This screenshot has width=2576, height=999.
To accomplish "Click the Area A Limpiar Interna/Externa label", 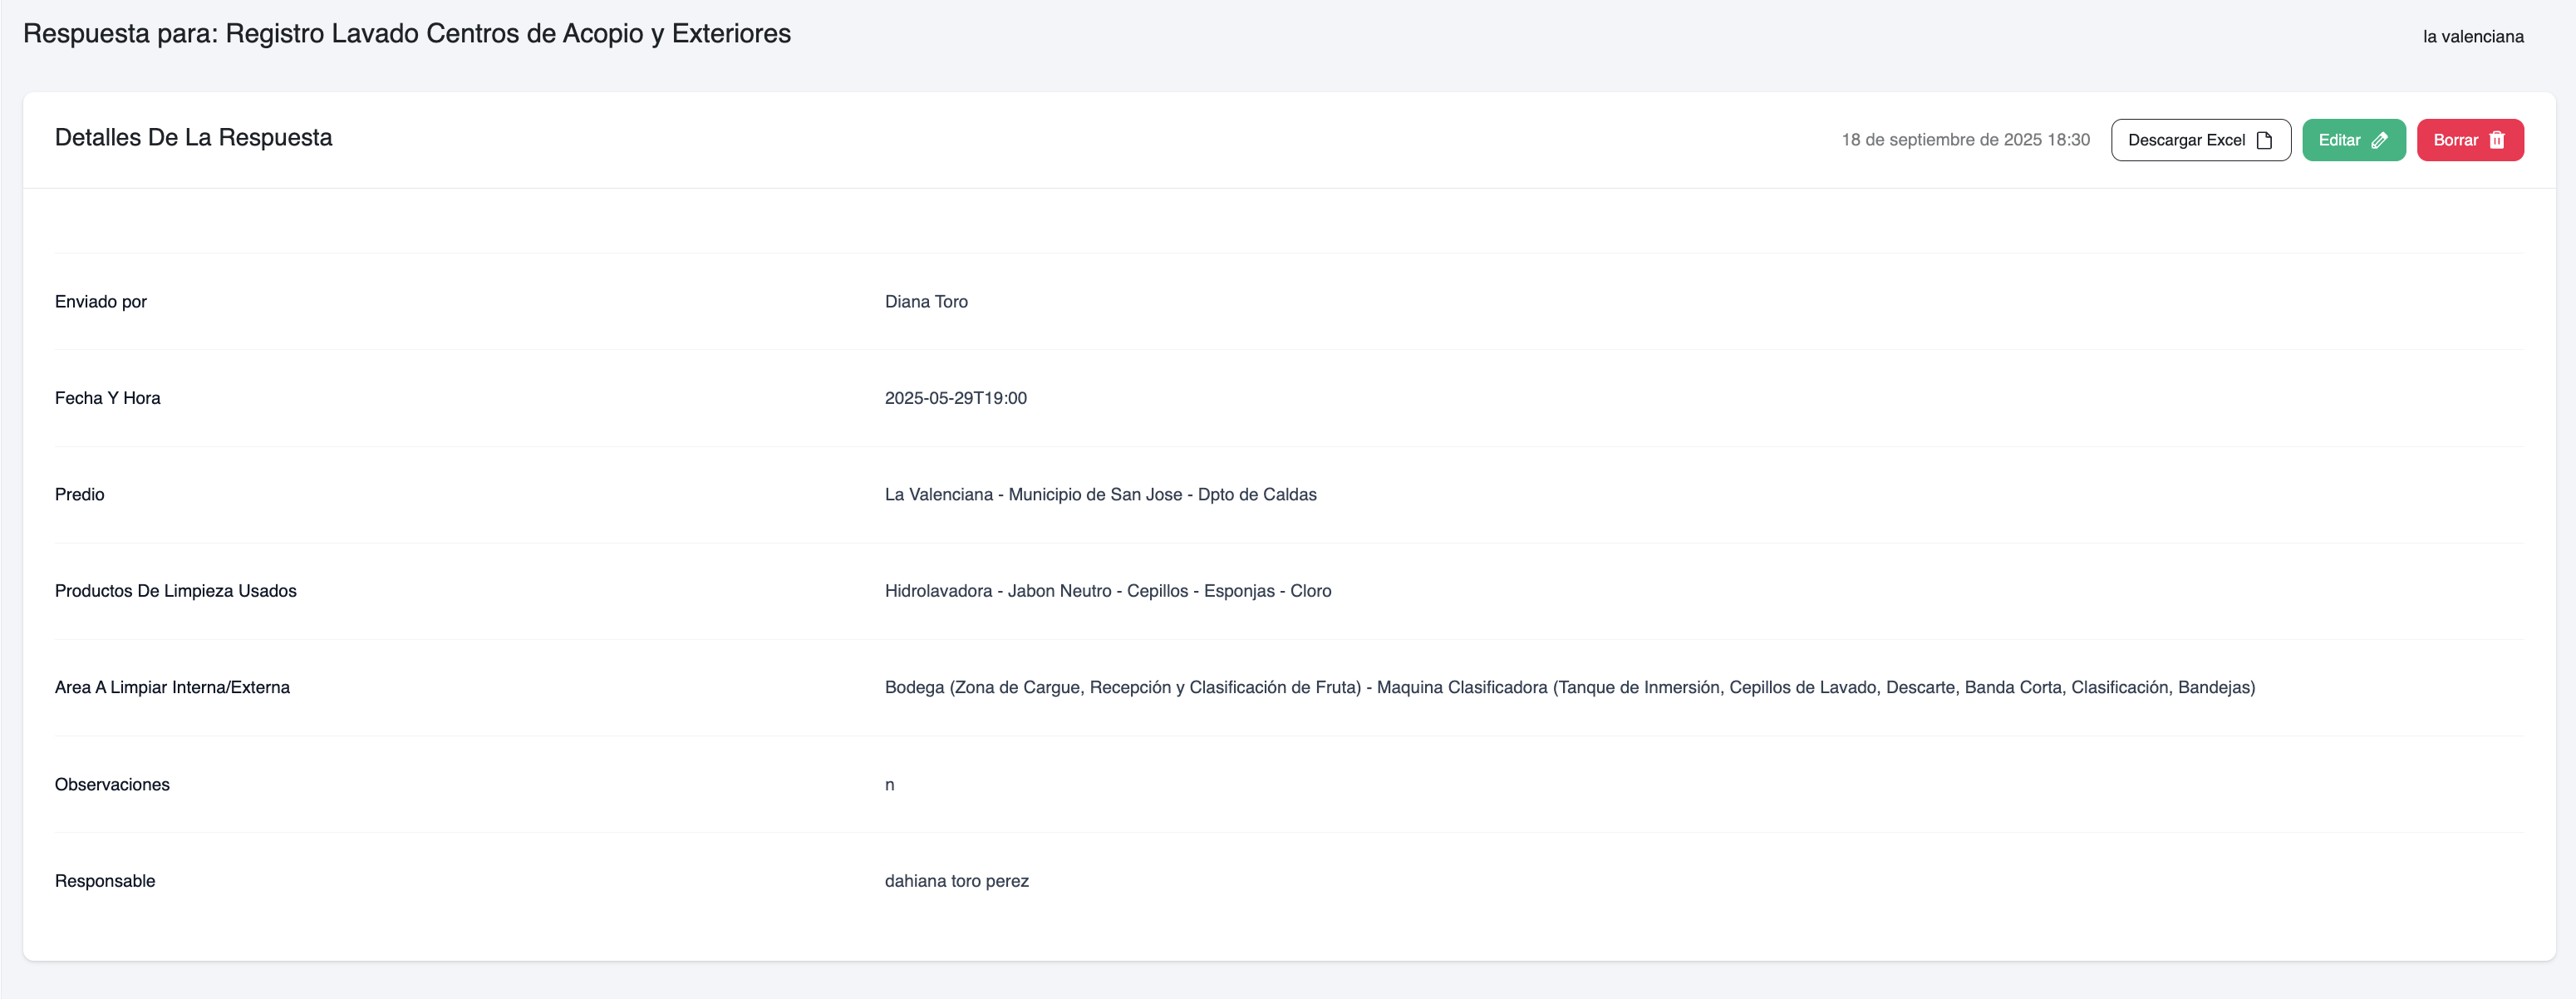I will click(x=172, y=688).
